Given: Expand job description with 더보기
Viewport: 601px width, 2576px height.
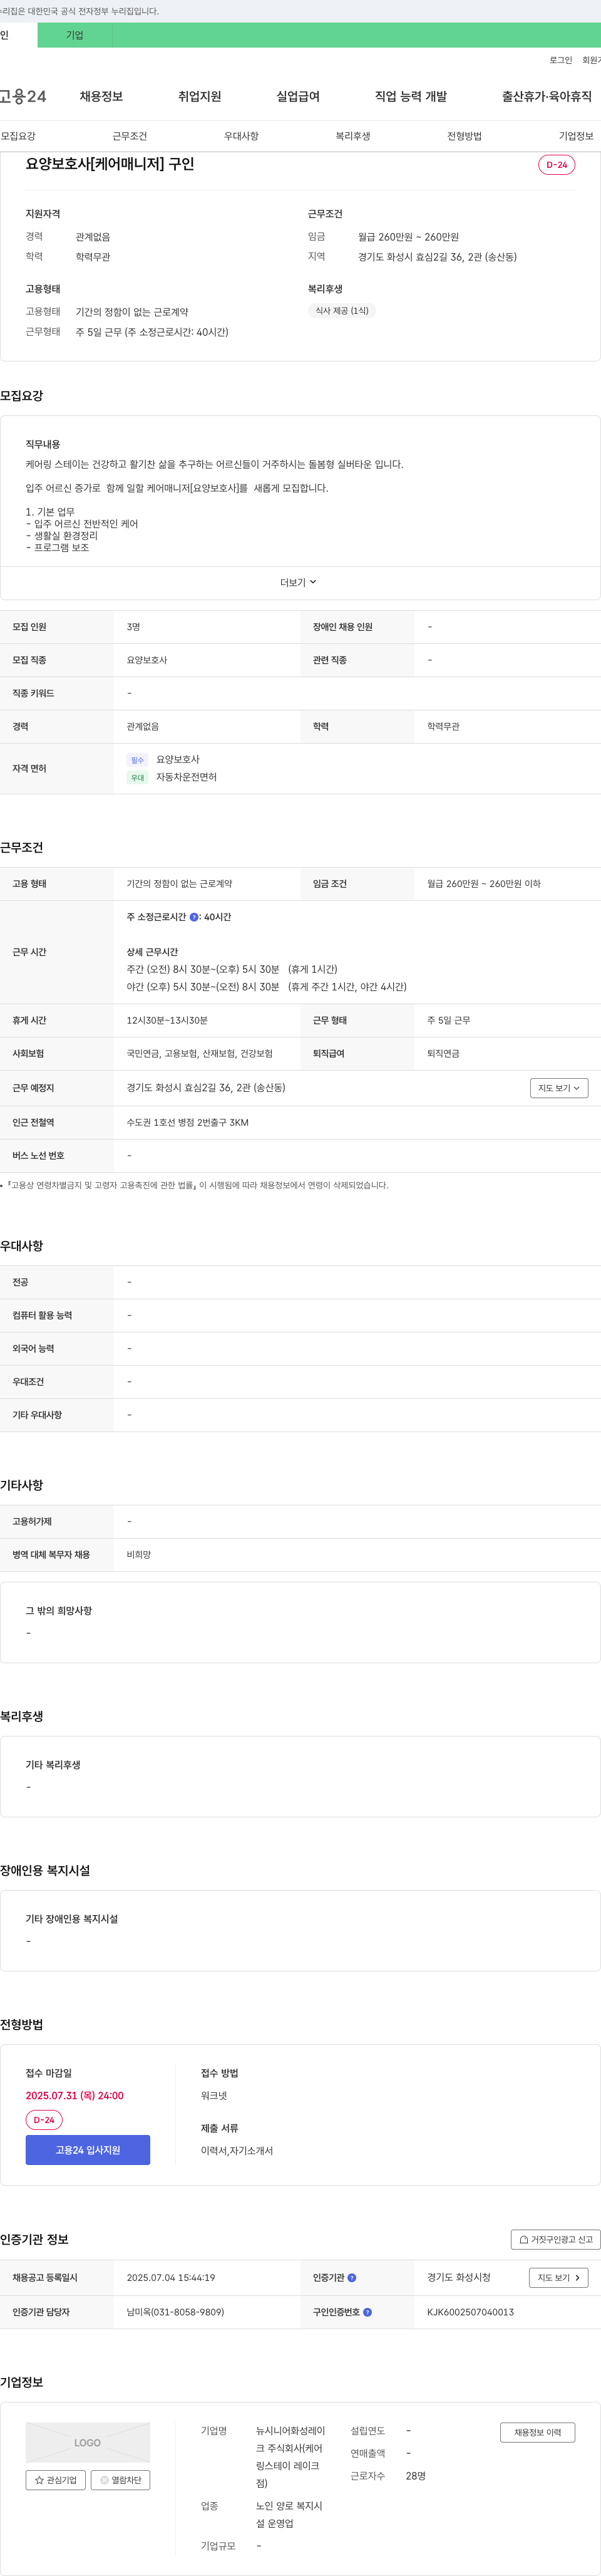Looking at the screenshot, I should pyautogui.click(x=299, y=582).
